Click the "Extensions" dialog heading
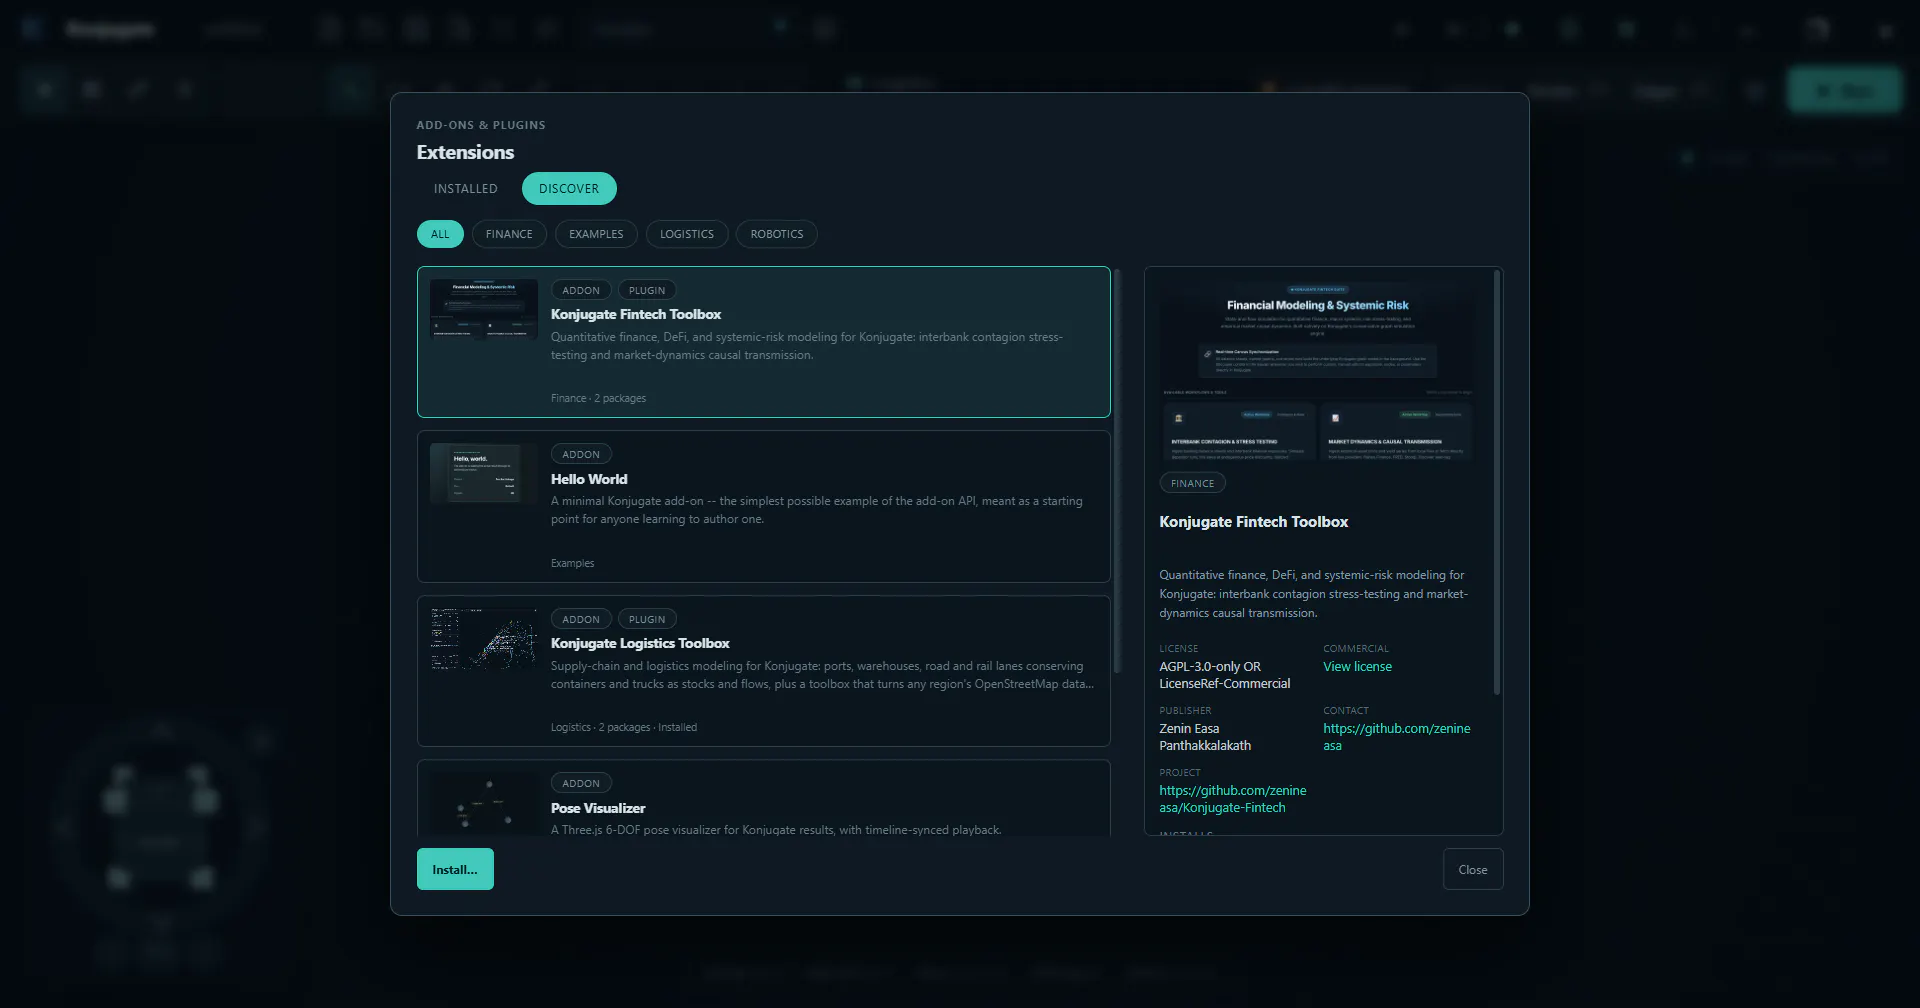The width and height of the screenshot is (1920, 1008). pos(465,152)
